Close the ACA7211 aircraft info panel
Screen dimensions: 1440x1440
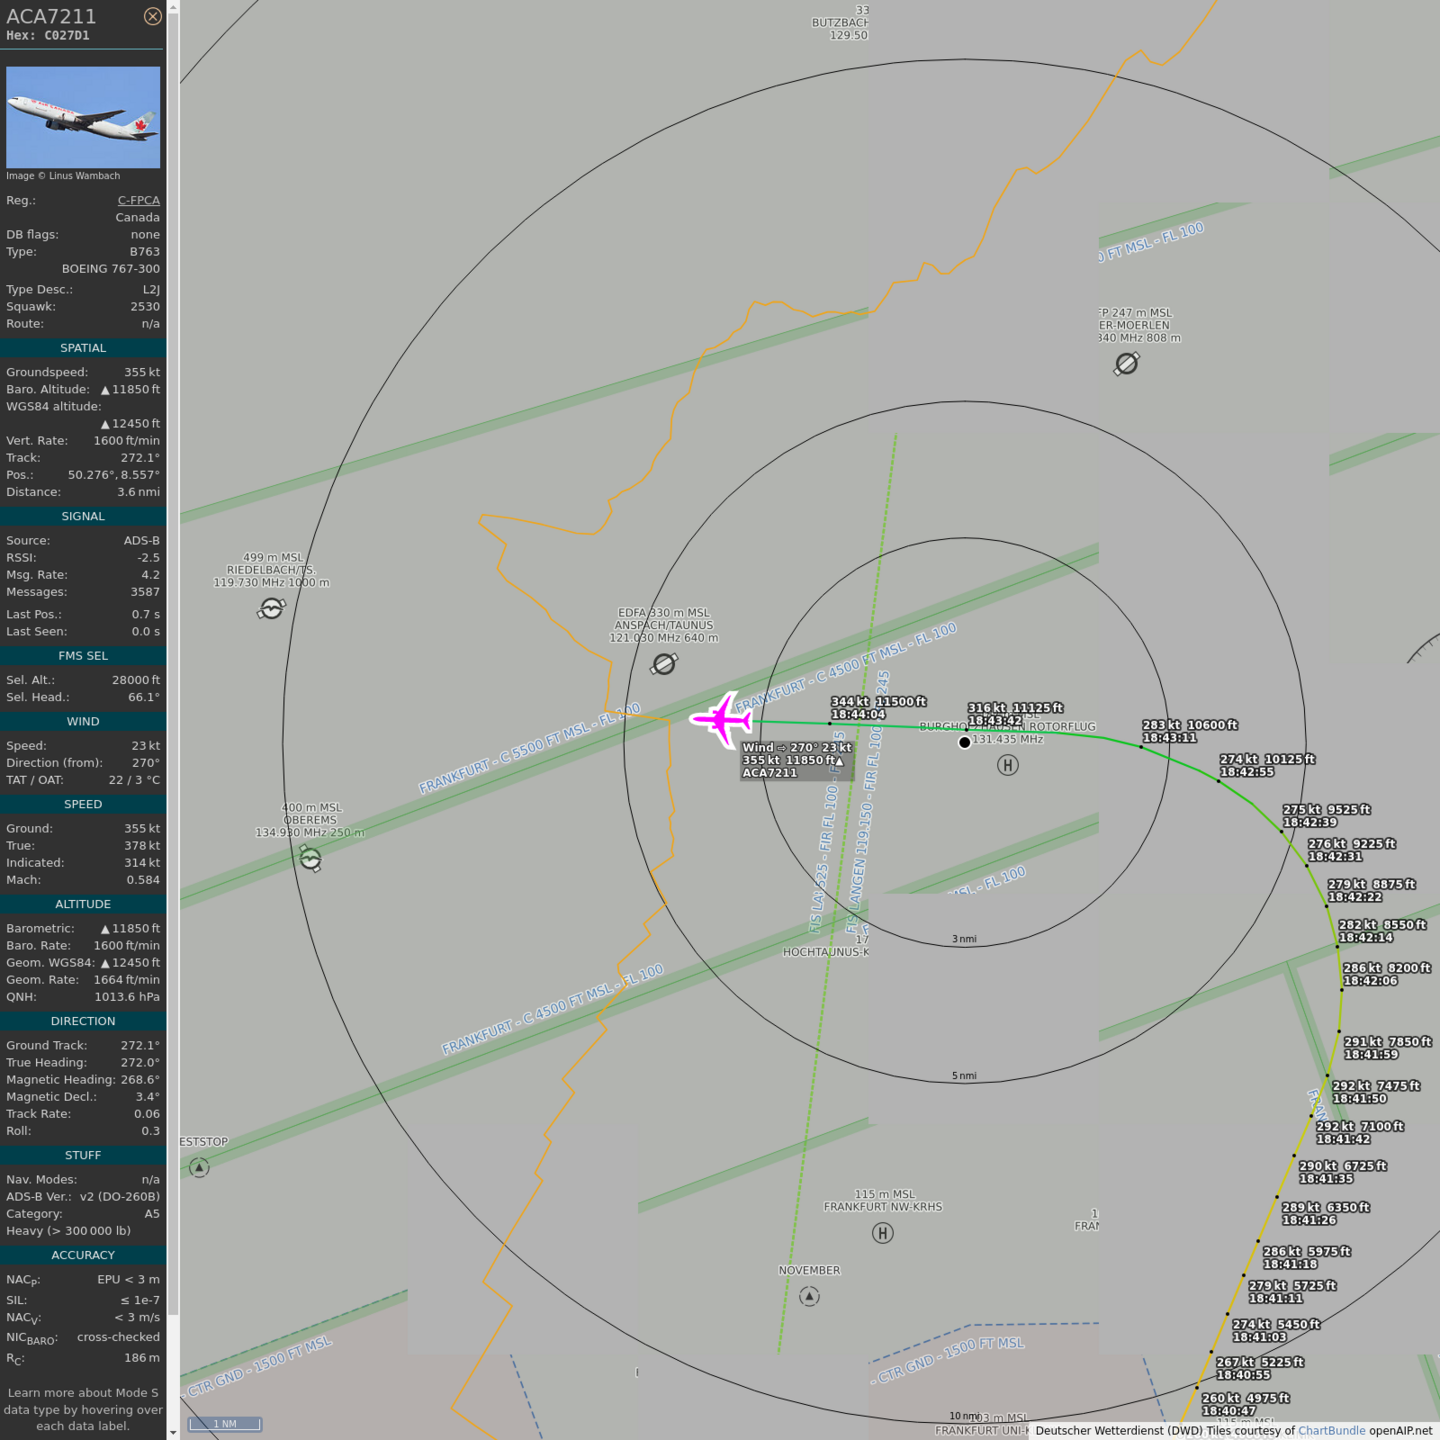(152, 16)
